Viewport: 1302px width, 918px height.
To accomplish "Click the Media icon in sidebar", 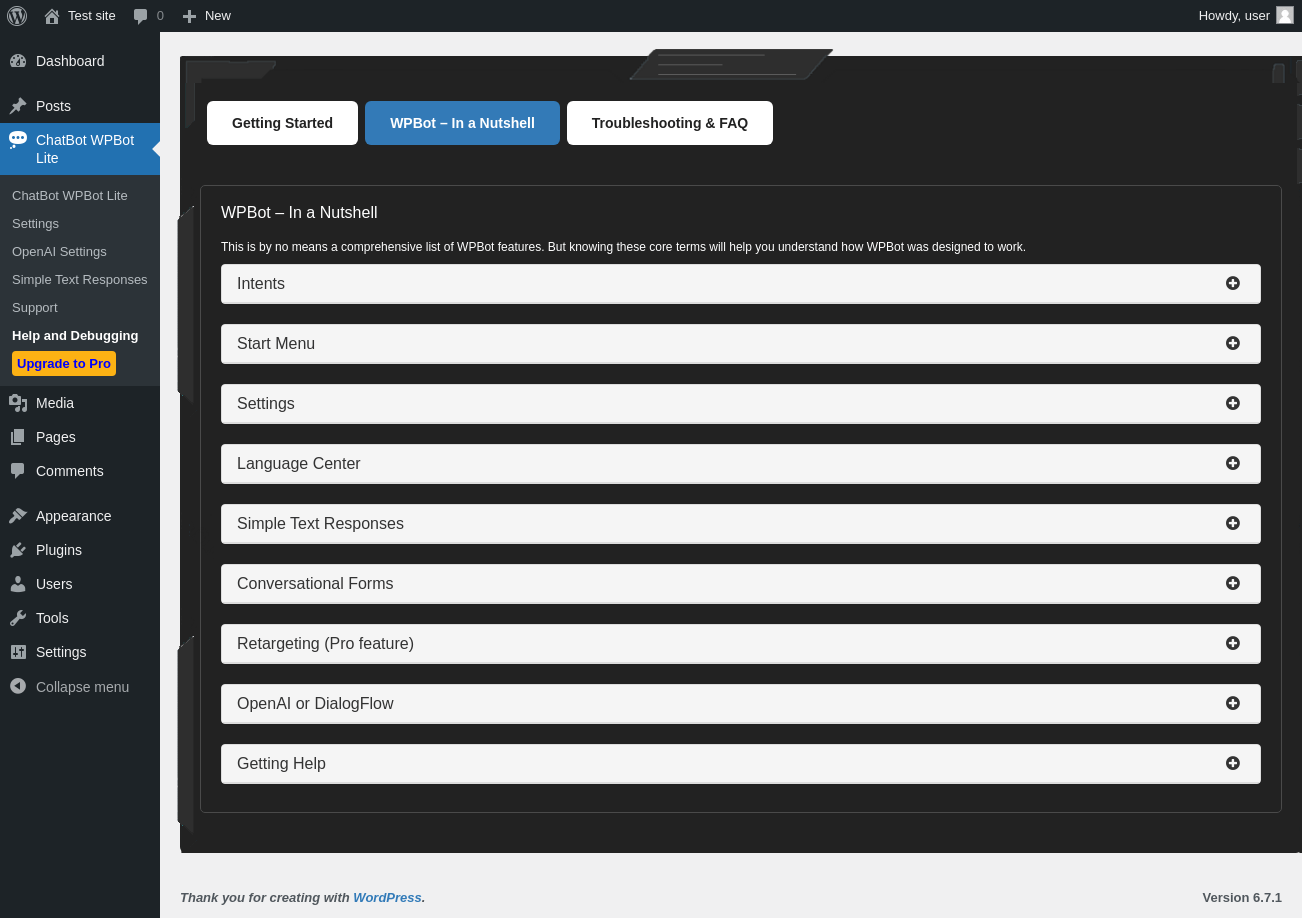I will pos(18,403).
